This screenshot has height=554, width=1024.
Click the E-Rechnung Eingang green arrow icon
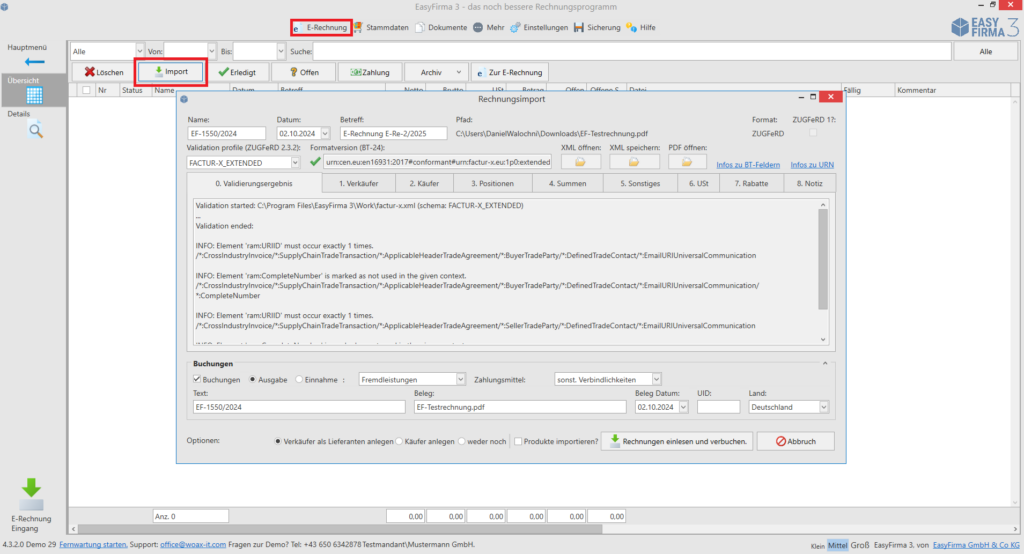(31, 495)
